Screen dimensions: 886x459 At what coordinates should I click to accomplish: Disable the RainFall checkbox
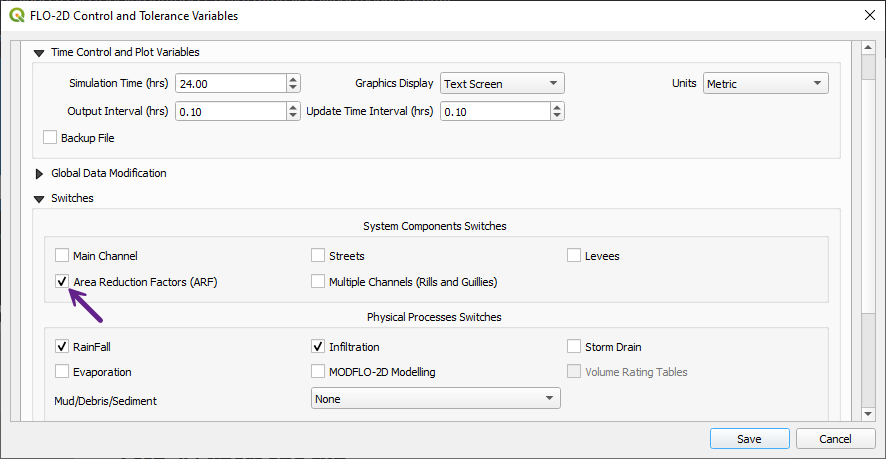pos(63,347)
